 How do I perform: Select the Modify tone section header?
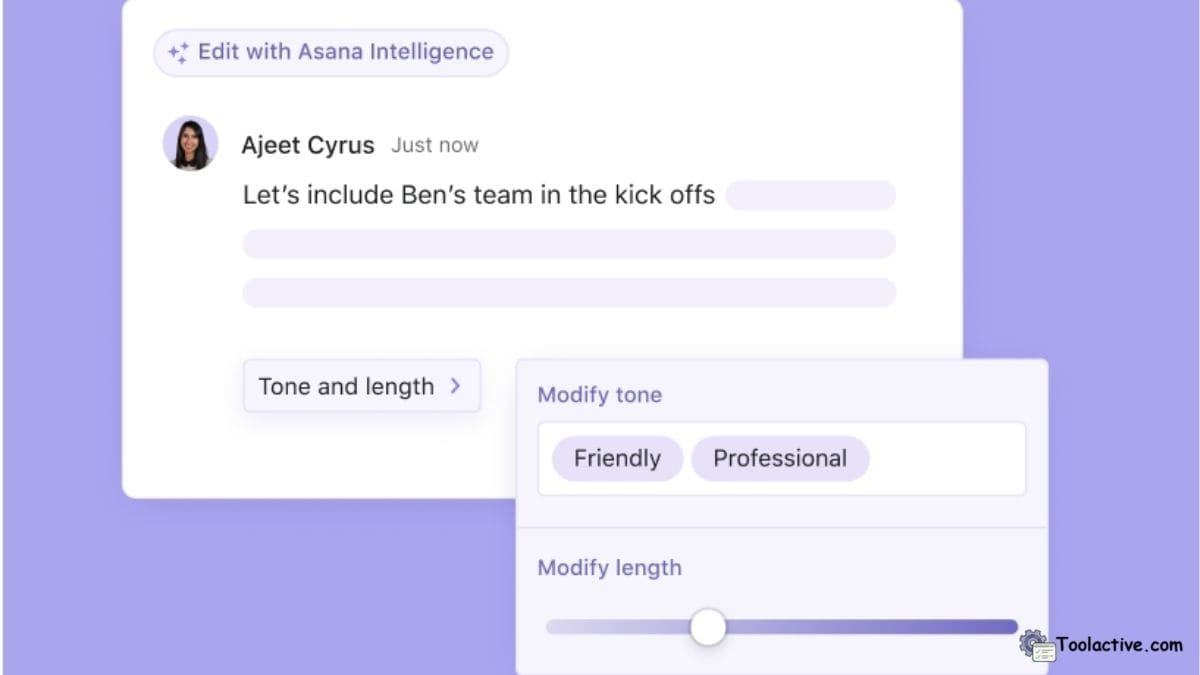click(599, 394)
